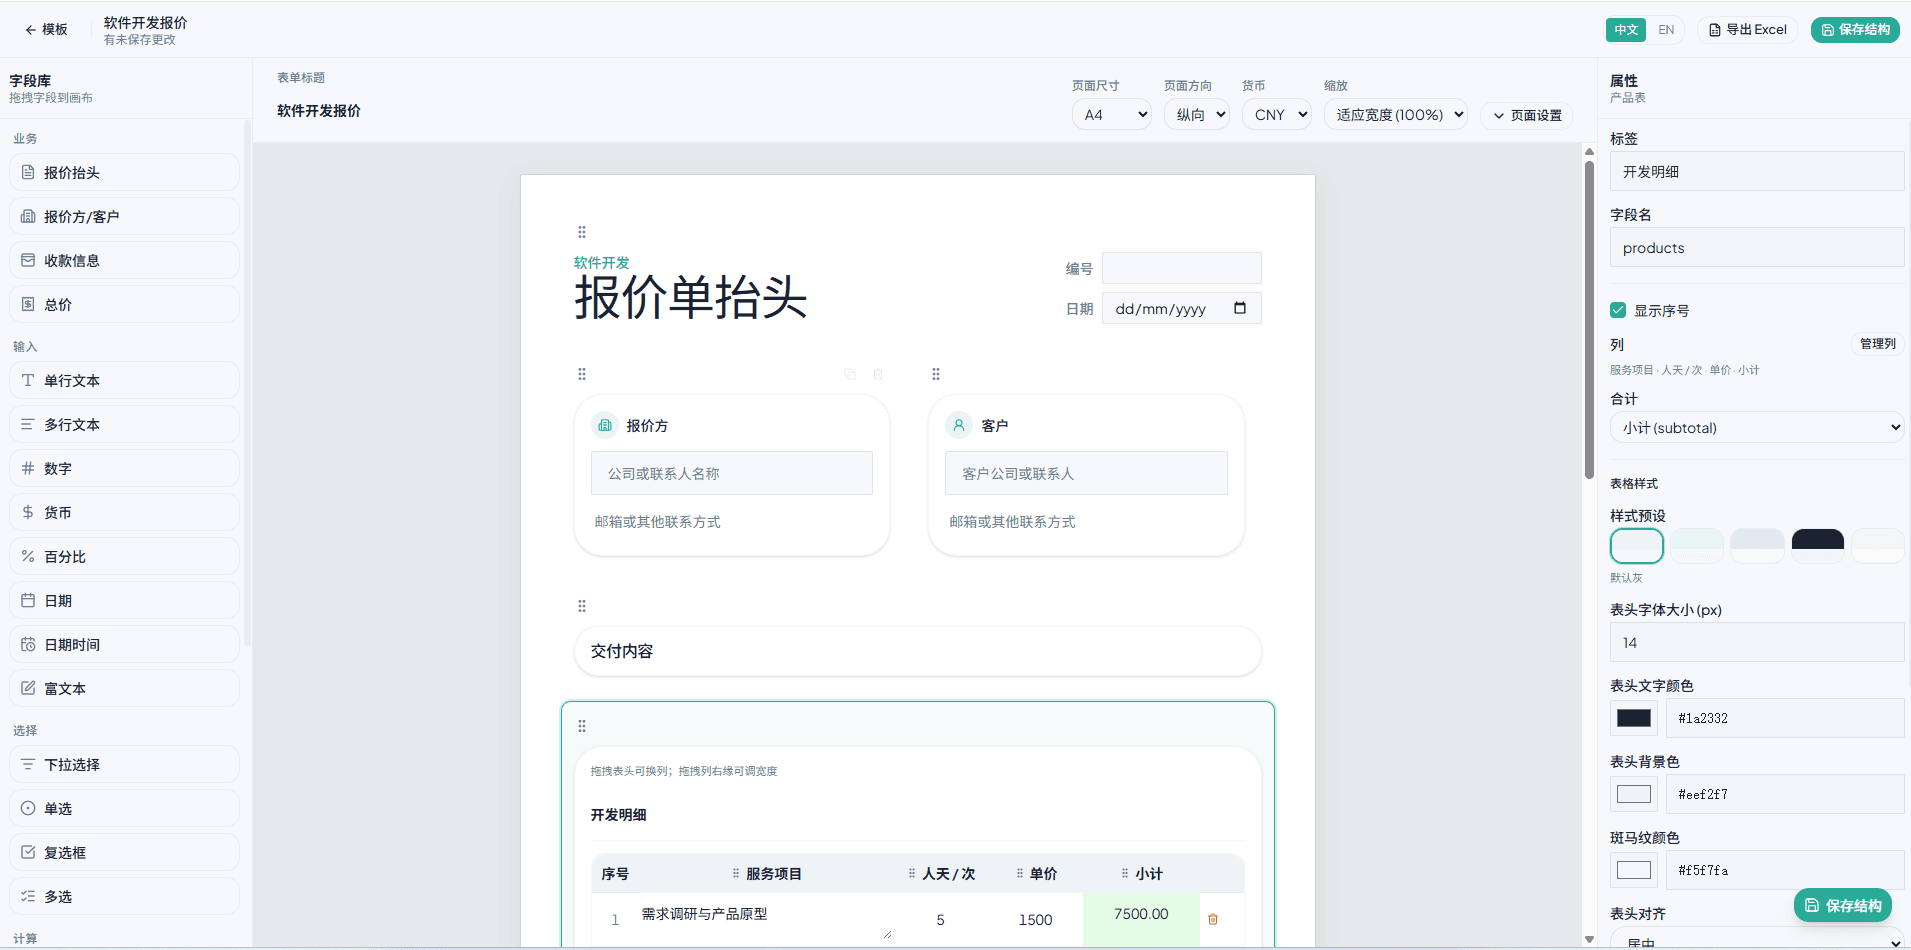Click the 表头字体大小 input field

point(1757,642)
